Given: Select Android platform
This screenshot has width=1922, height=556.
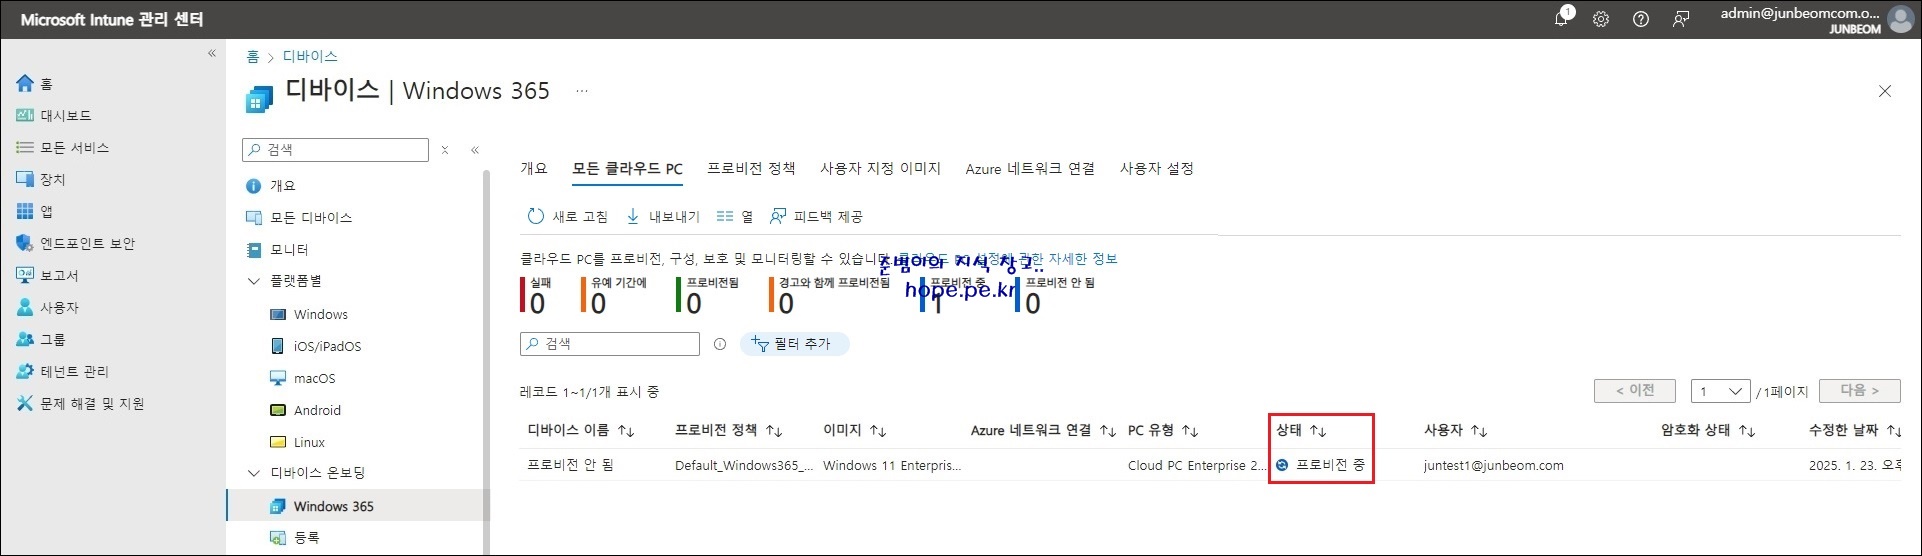Looking at the screenshot, I should (x=317, y=410).
